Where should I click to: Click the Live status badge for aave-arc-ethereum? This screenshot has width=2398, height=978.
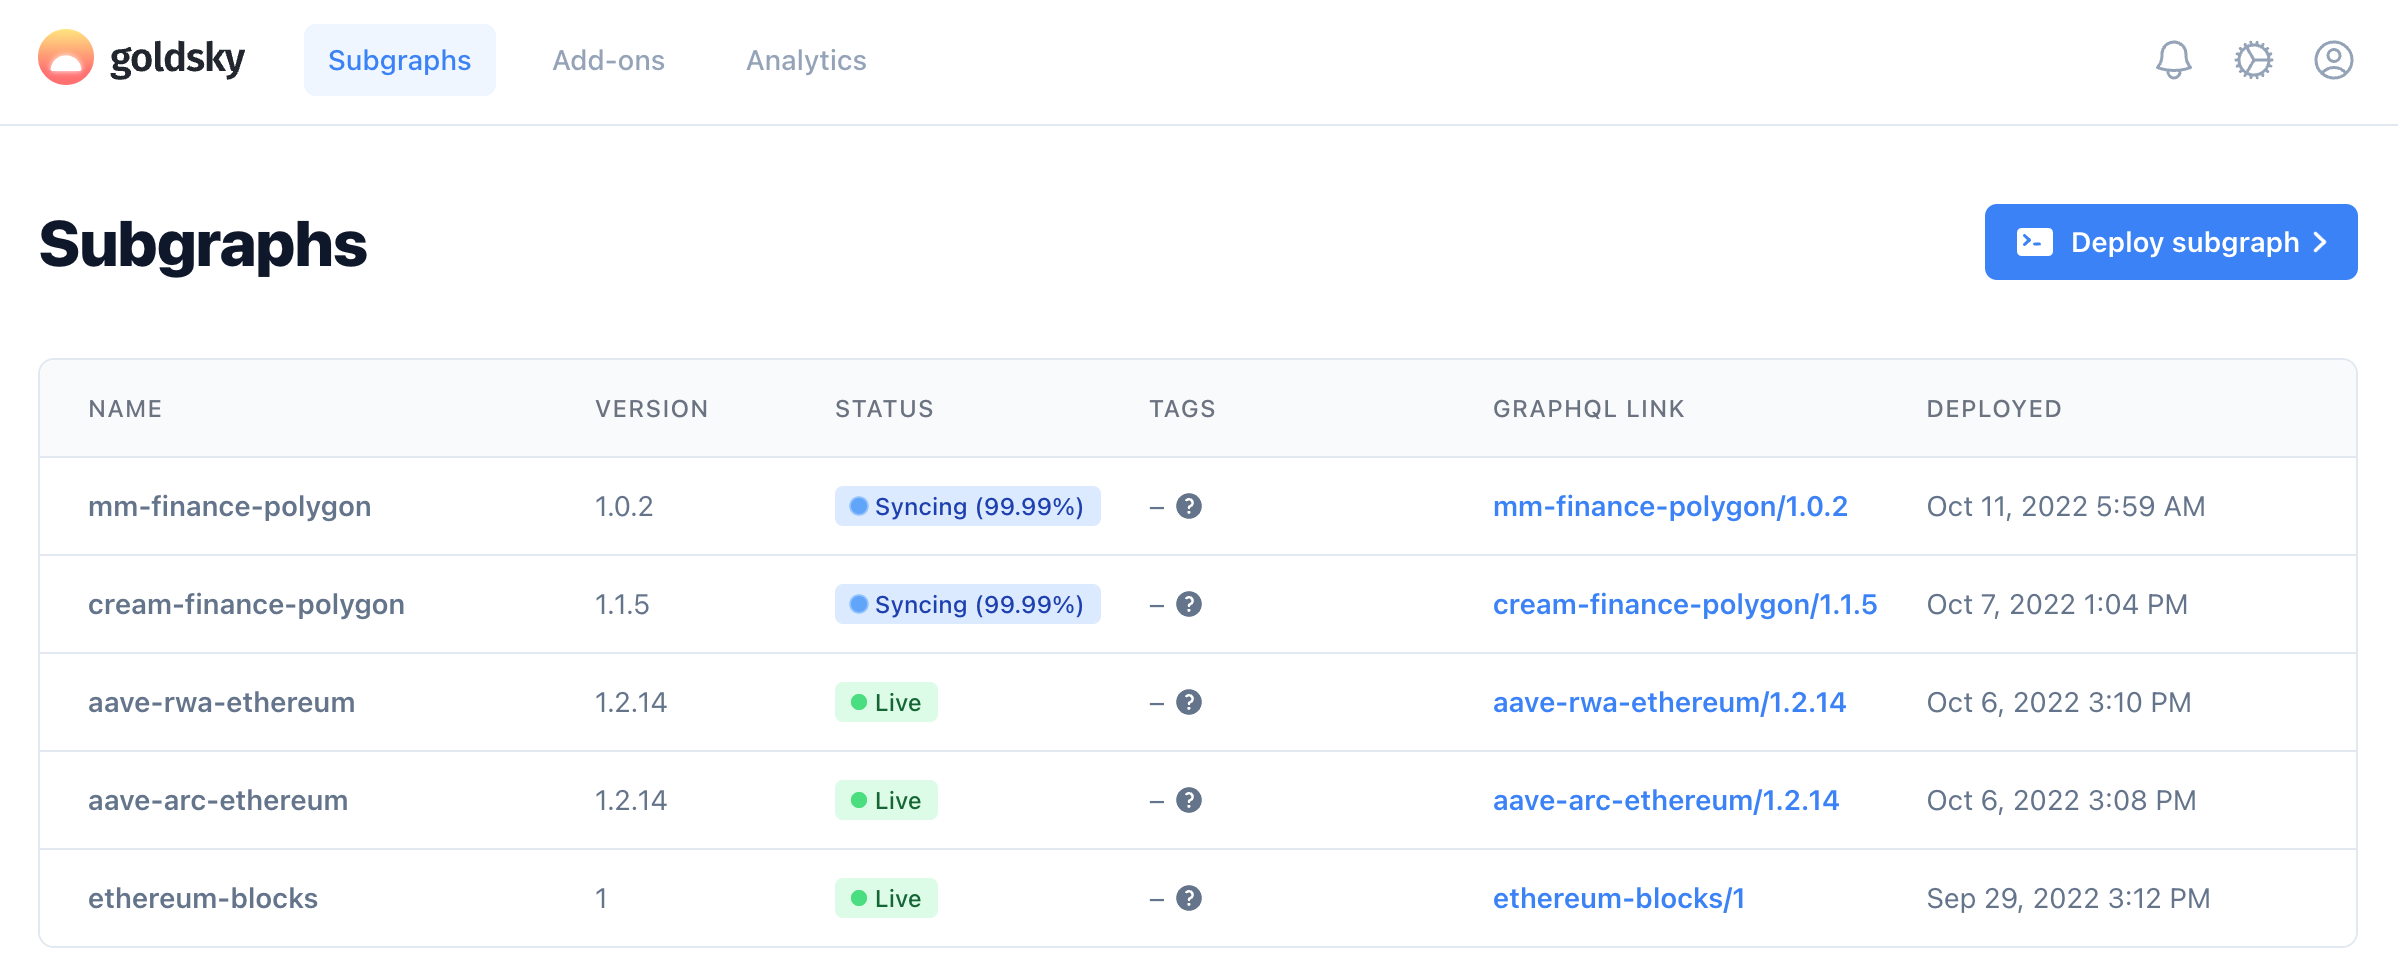[x=886, y=799]
